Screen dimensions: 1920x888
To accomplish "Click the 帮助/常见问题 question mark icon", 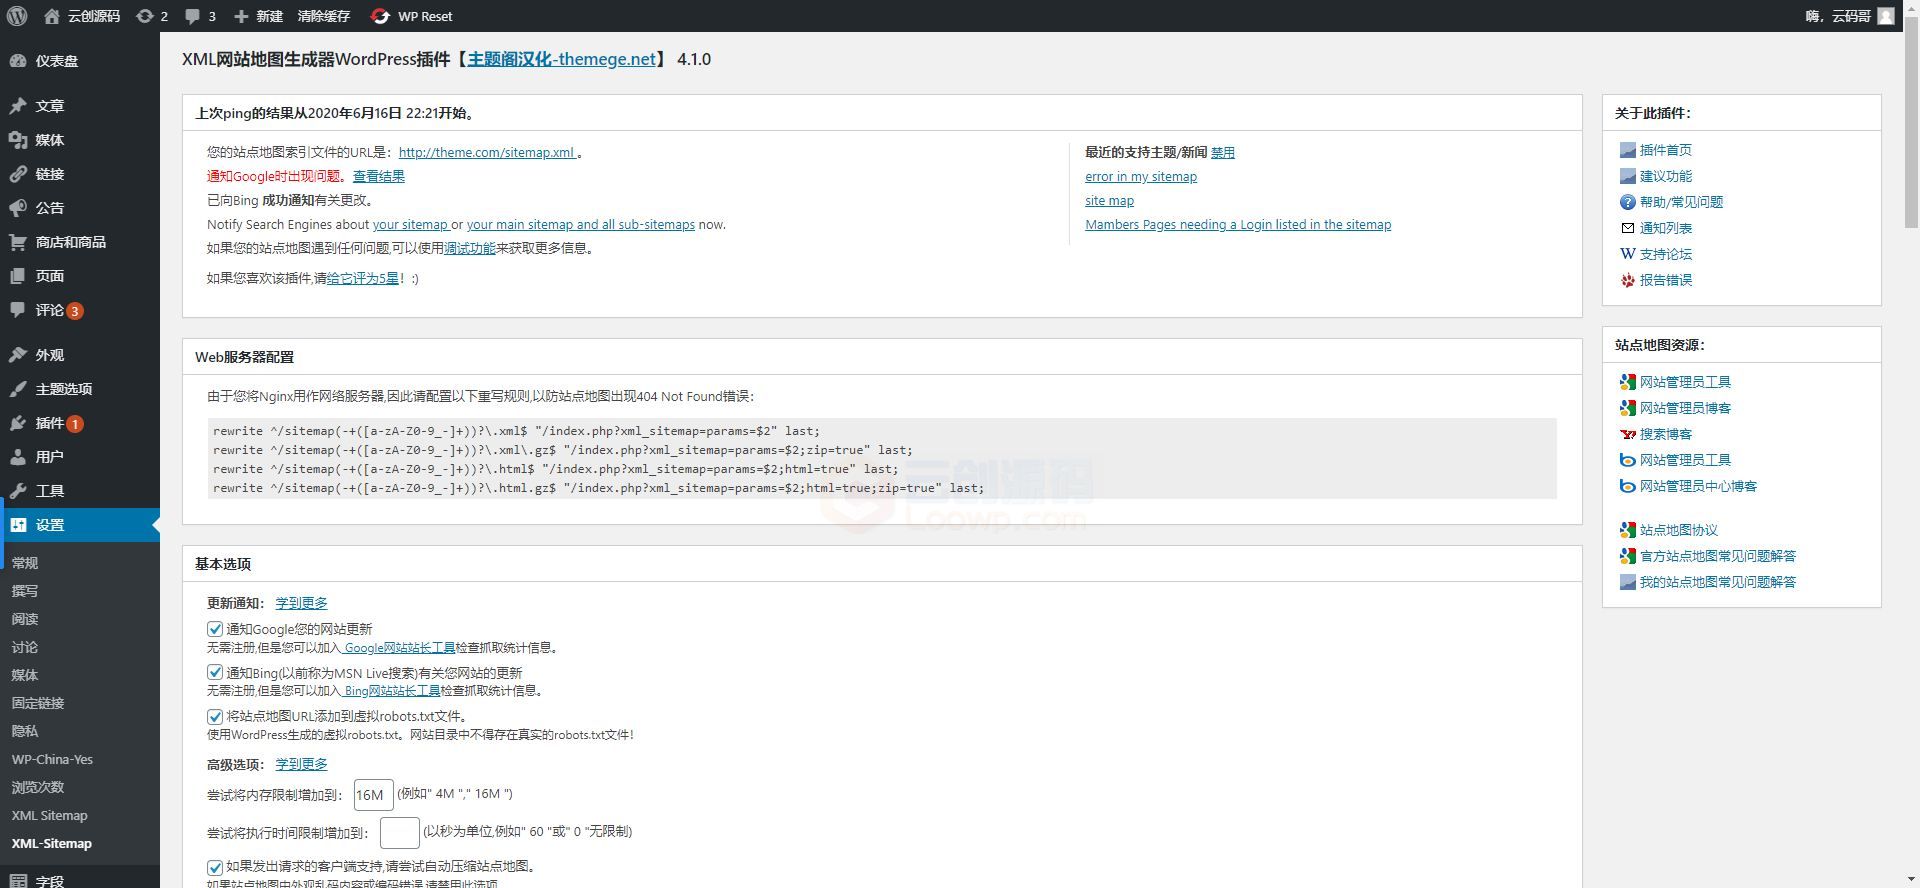I will pos(1627,202).
